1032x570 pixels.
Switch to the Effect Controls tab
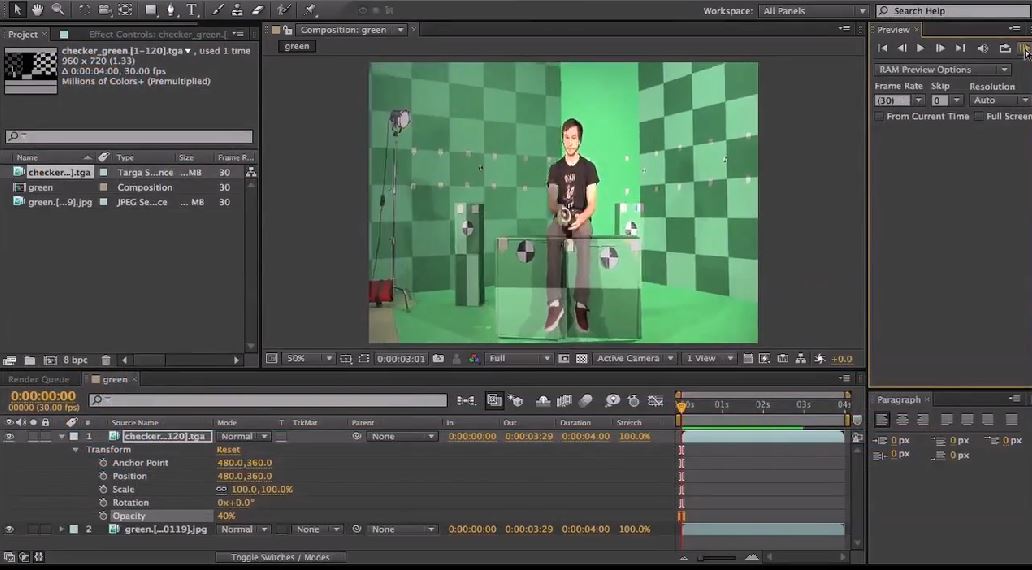(157, 34)
